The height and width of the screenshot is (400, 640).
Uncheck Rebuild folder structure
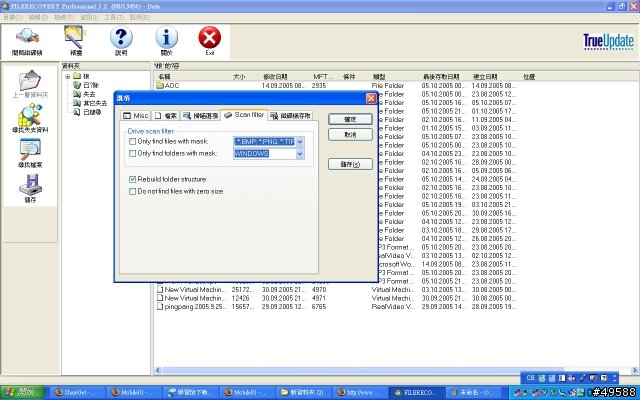coord(132,179)
